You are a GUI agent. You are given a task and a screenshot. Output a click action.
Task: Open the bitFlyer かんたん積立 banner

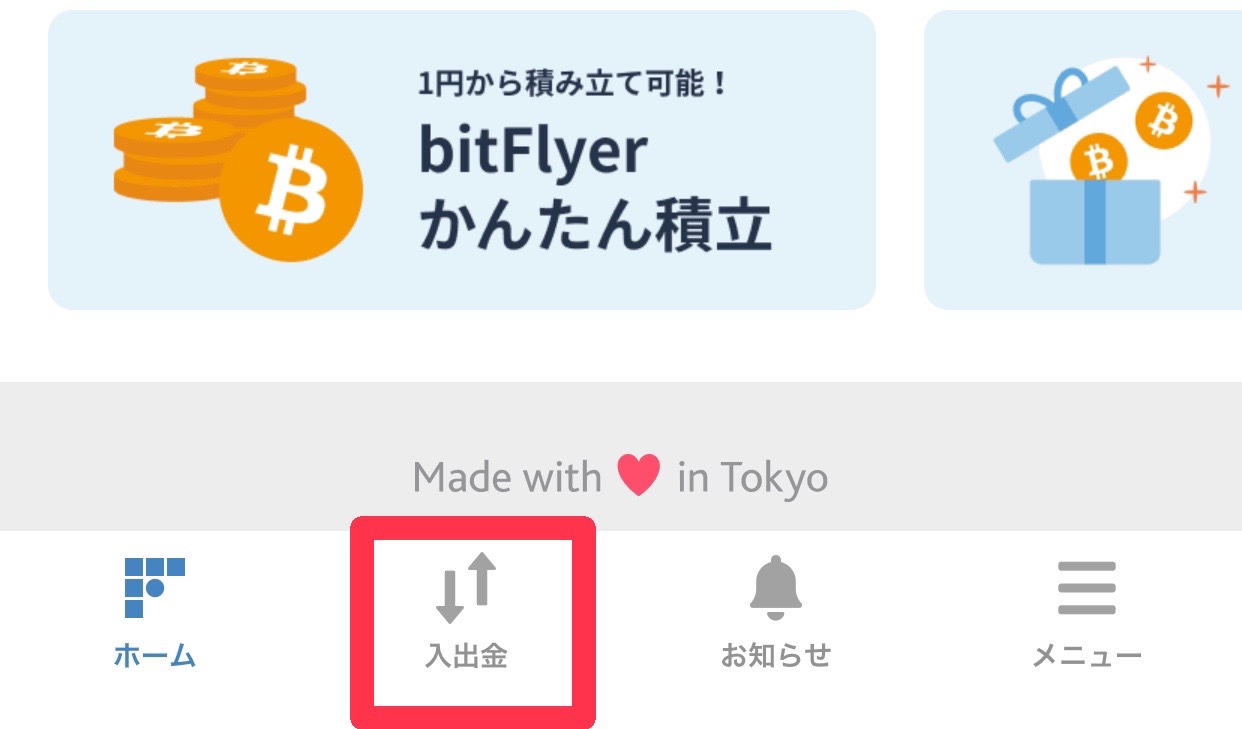[462, 160]
